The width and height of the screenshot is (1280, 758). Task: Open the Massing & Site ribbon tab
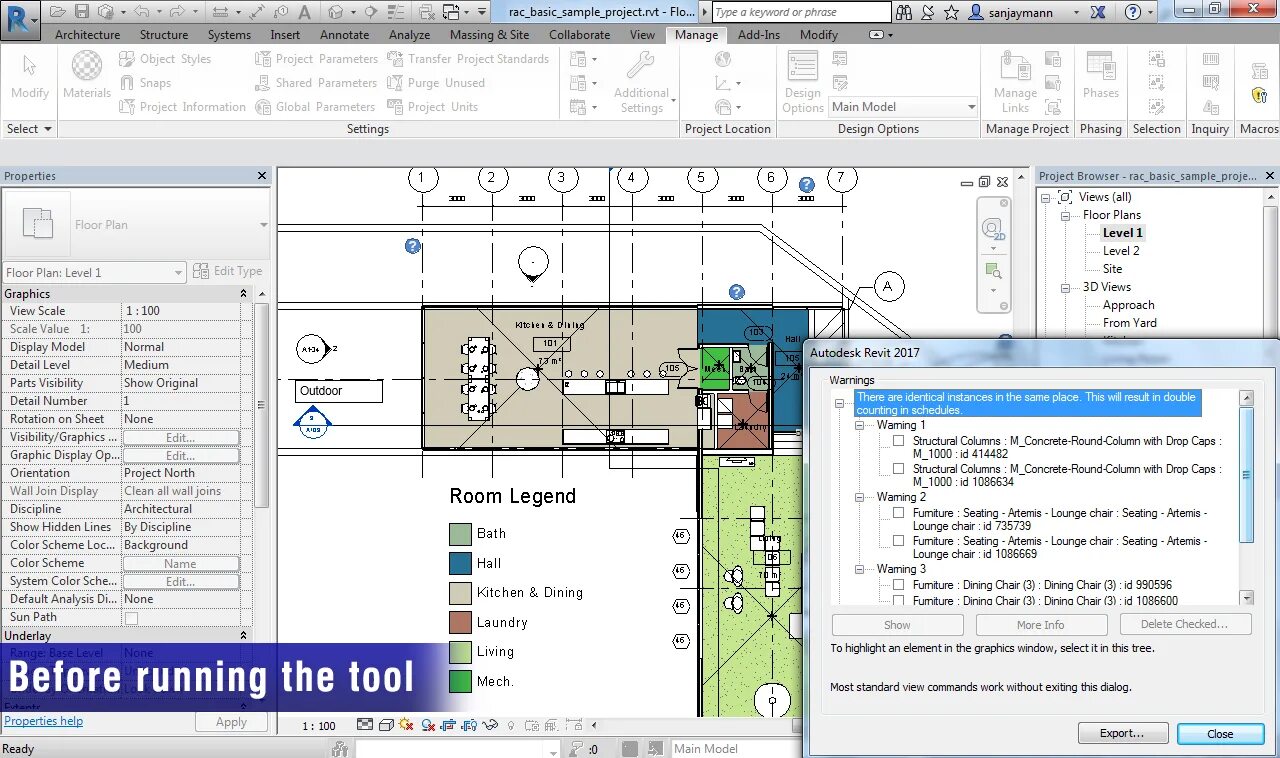tap(490, 35)
